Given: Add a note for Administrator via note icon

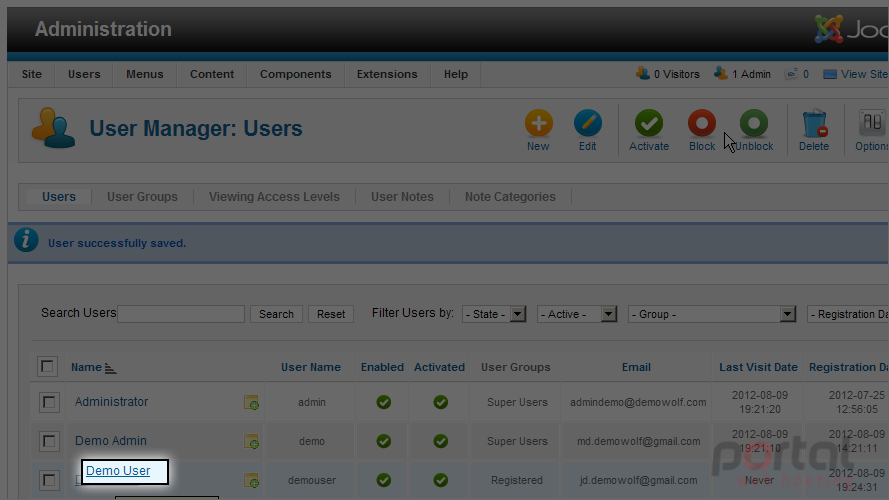Looking at the screenshot, I should pyautogui.click(x=251, y=402).
